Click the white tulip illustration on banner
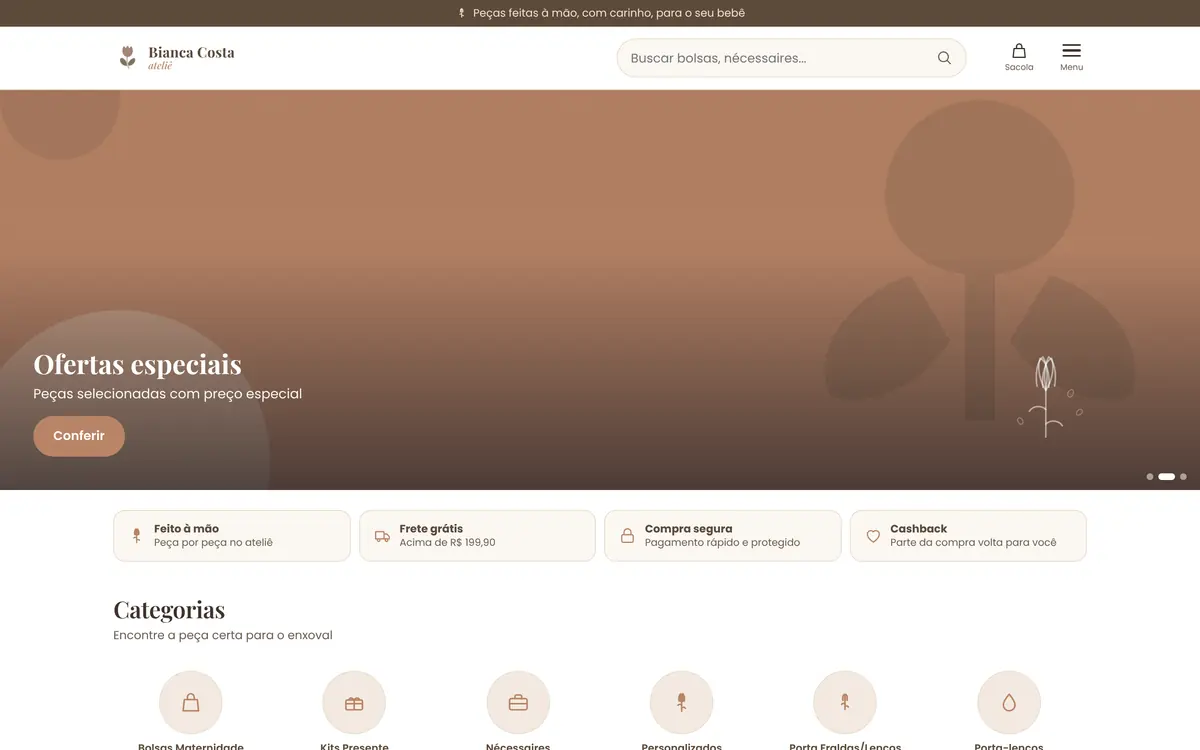This screenshot has width=1200, height=750. pos(1047,397)
